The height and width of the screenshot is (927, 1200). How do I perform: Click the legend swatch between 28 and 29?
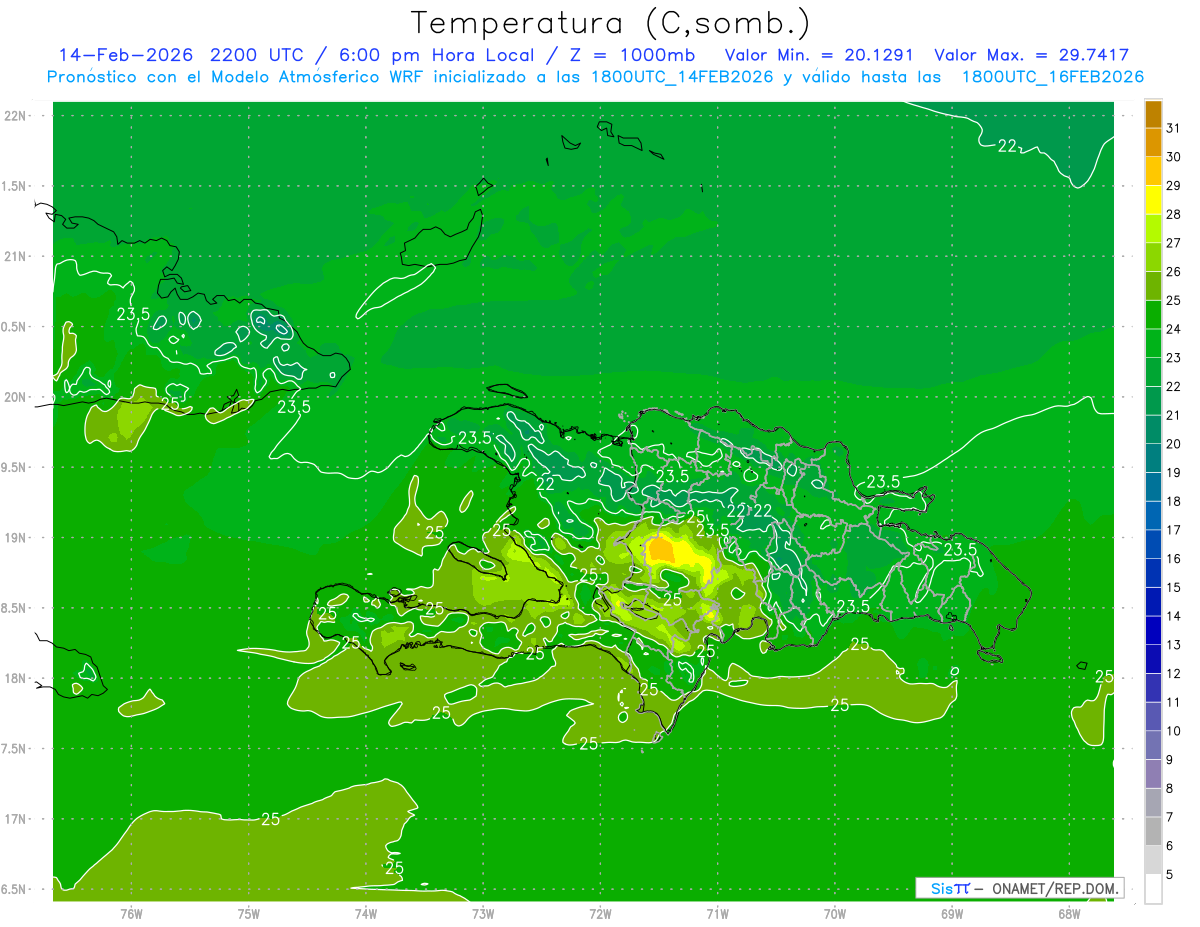(x=1153, y=200)
